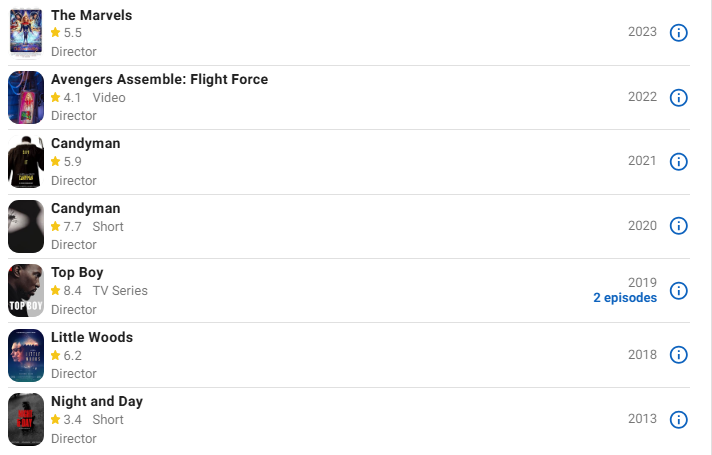712x455 pixels.
Task: Click the Little Woods title
Action: (x=92, y=337)
